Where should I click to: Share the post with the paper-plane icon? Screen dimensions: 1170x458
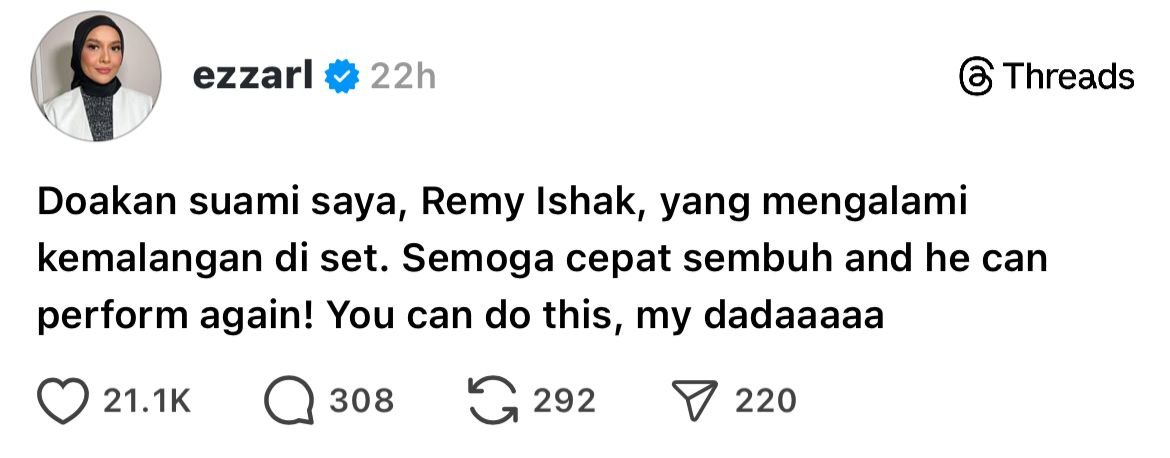click(700, 400)
